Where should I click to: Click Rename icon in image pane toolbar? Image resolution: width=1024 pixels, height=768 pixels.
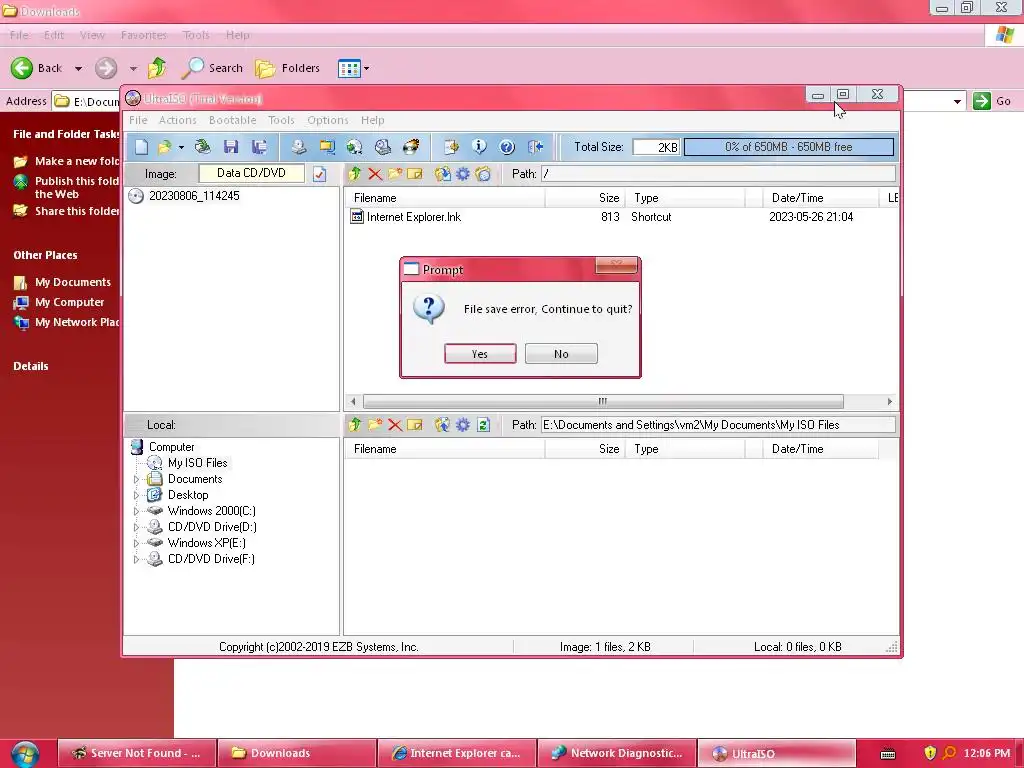415,174
